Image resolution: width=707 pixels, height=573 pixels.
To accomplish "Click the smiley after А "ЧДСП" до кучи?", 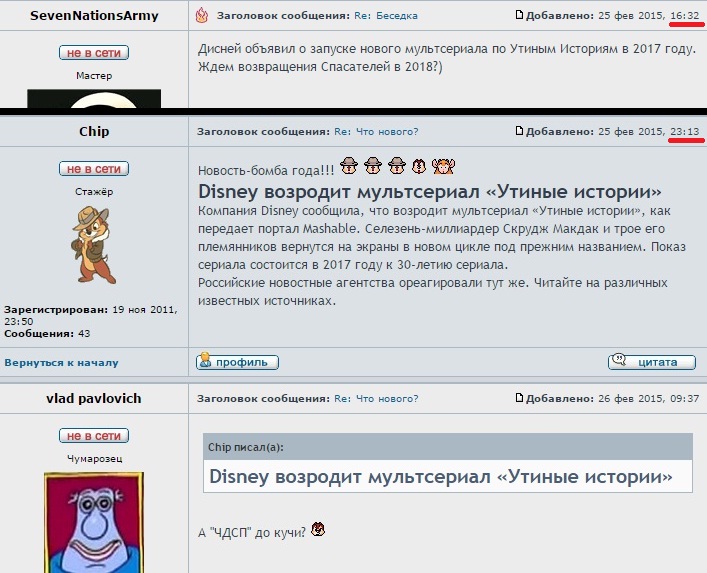I will tap(318, 529).
